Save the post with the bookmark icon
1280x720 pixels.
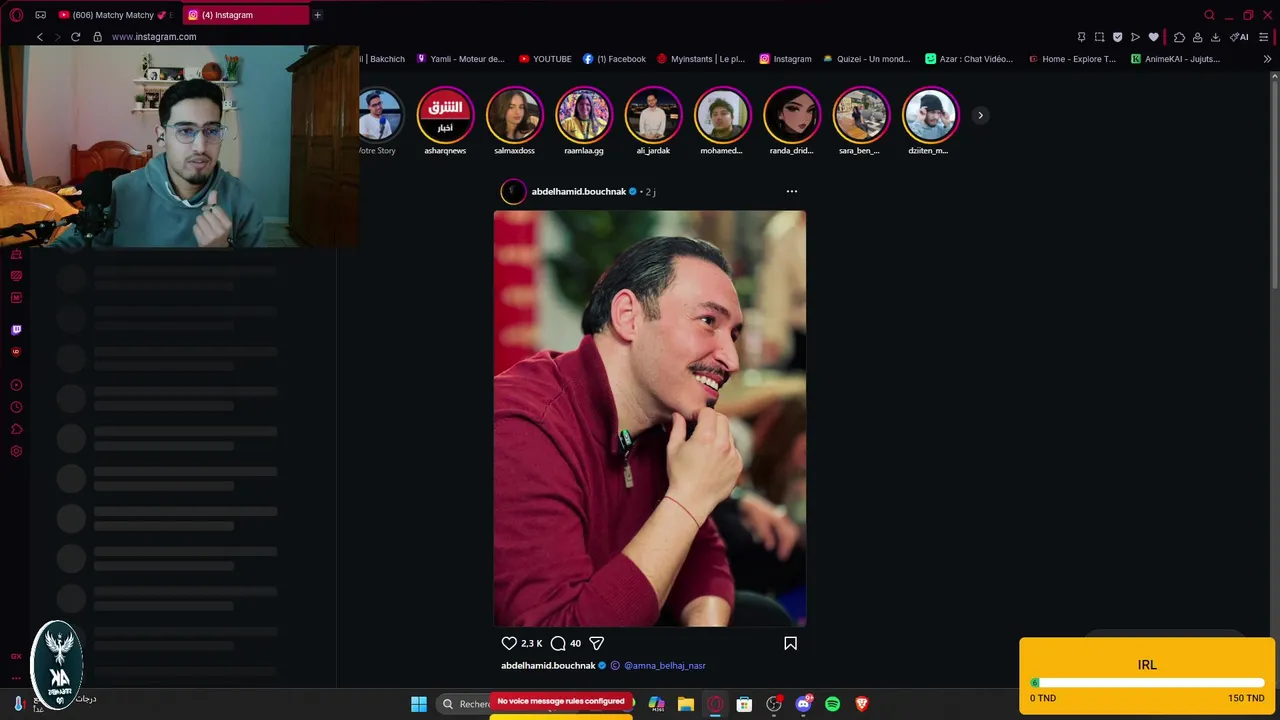point(790,644)
